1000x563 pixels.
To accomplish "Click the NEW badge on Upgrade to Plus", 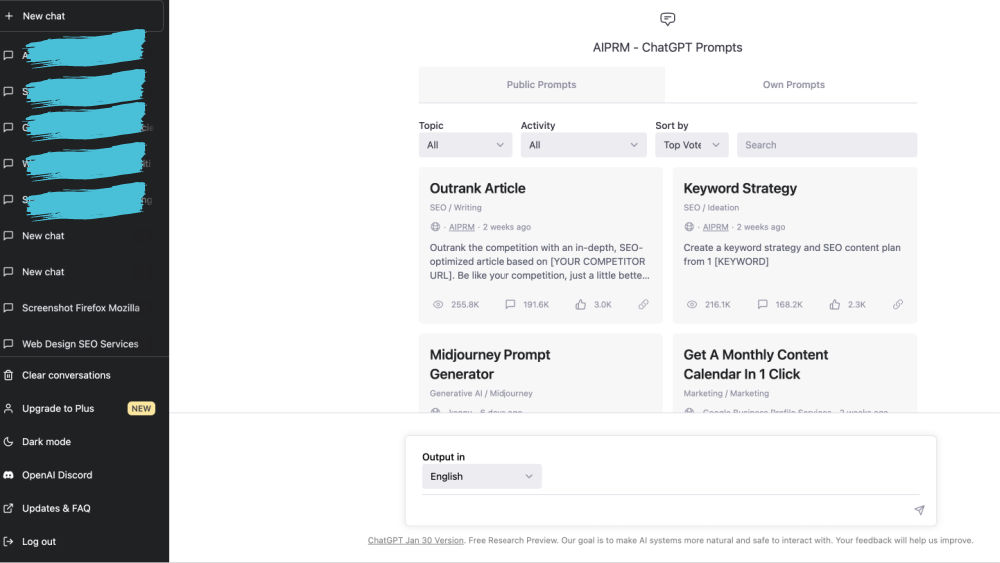I will tap(141, 409).
